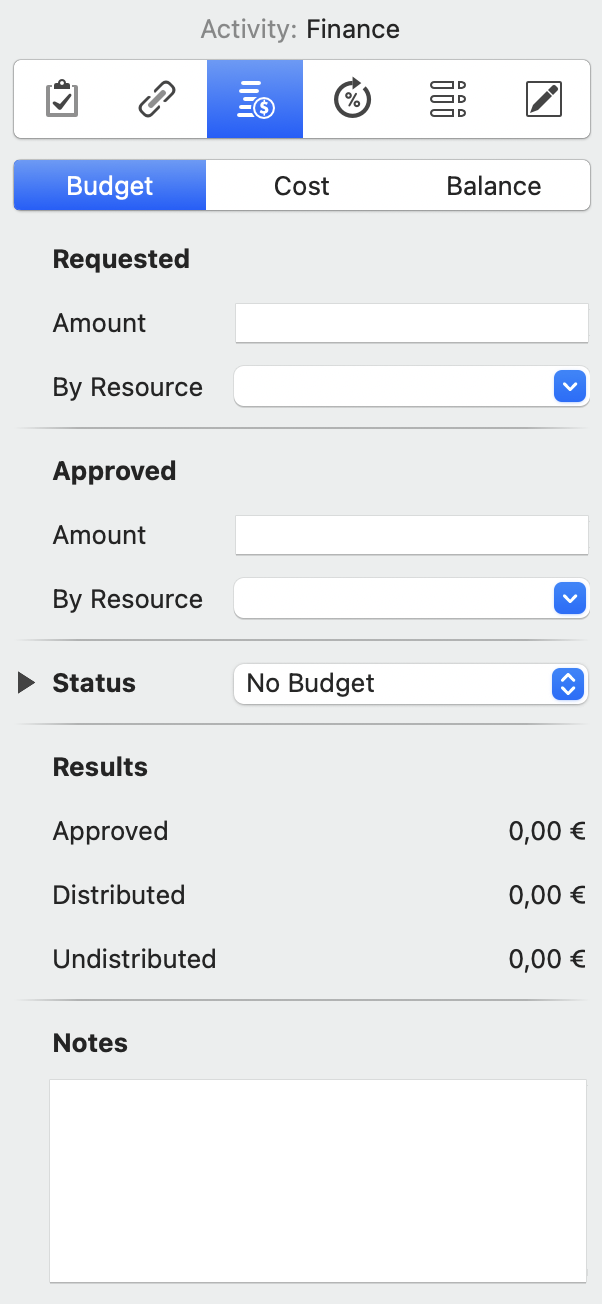
Task: Open the Status No Budget popup menu
Action: pos(411,684)
